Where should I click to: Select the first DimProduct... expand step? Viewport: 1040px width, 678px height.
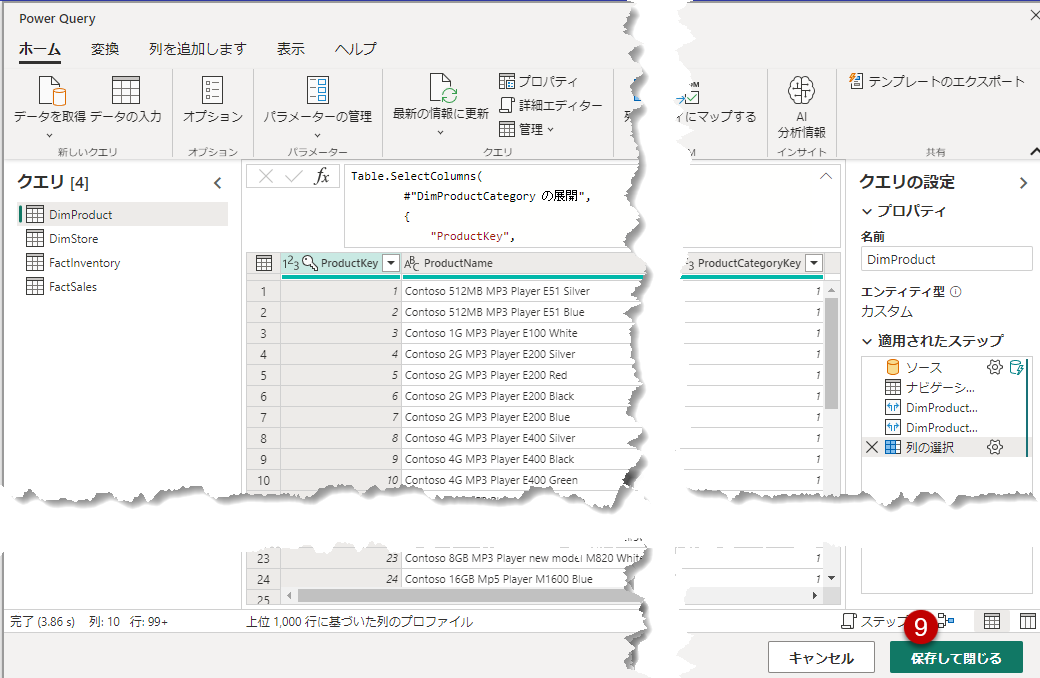tap(940, 407)
